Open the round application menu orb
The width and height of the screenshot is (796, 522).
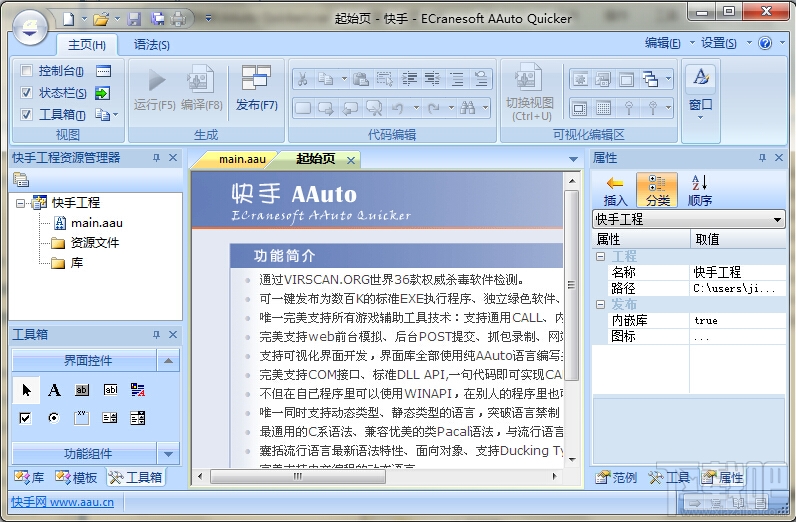(x=30, y=26)
